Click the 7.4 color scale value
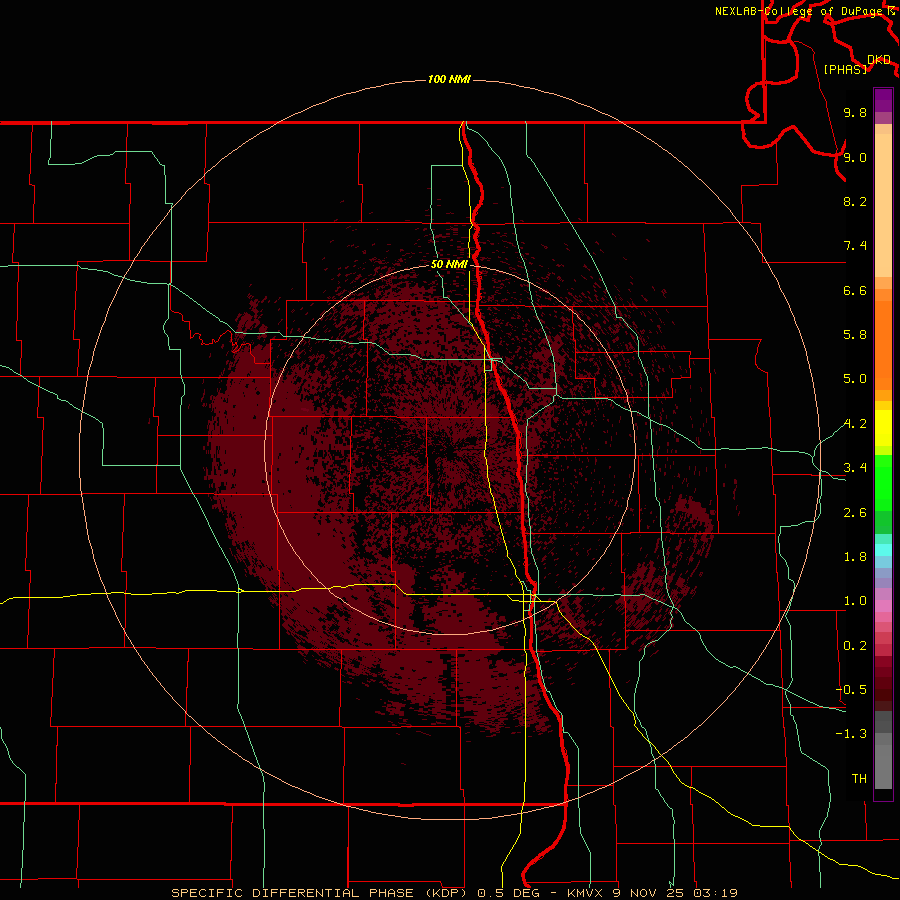Viewport: 900px width, 900px height. tap(855, 246)
